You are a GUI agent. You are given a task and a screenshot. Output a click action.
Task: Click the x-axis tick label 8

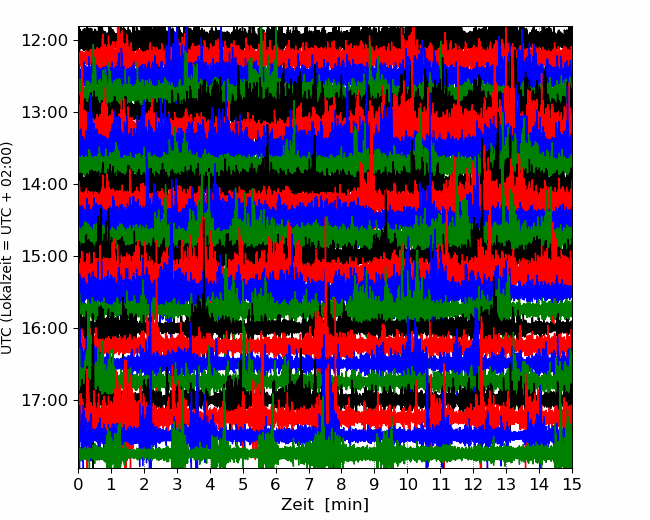[x=342, y=484]
